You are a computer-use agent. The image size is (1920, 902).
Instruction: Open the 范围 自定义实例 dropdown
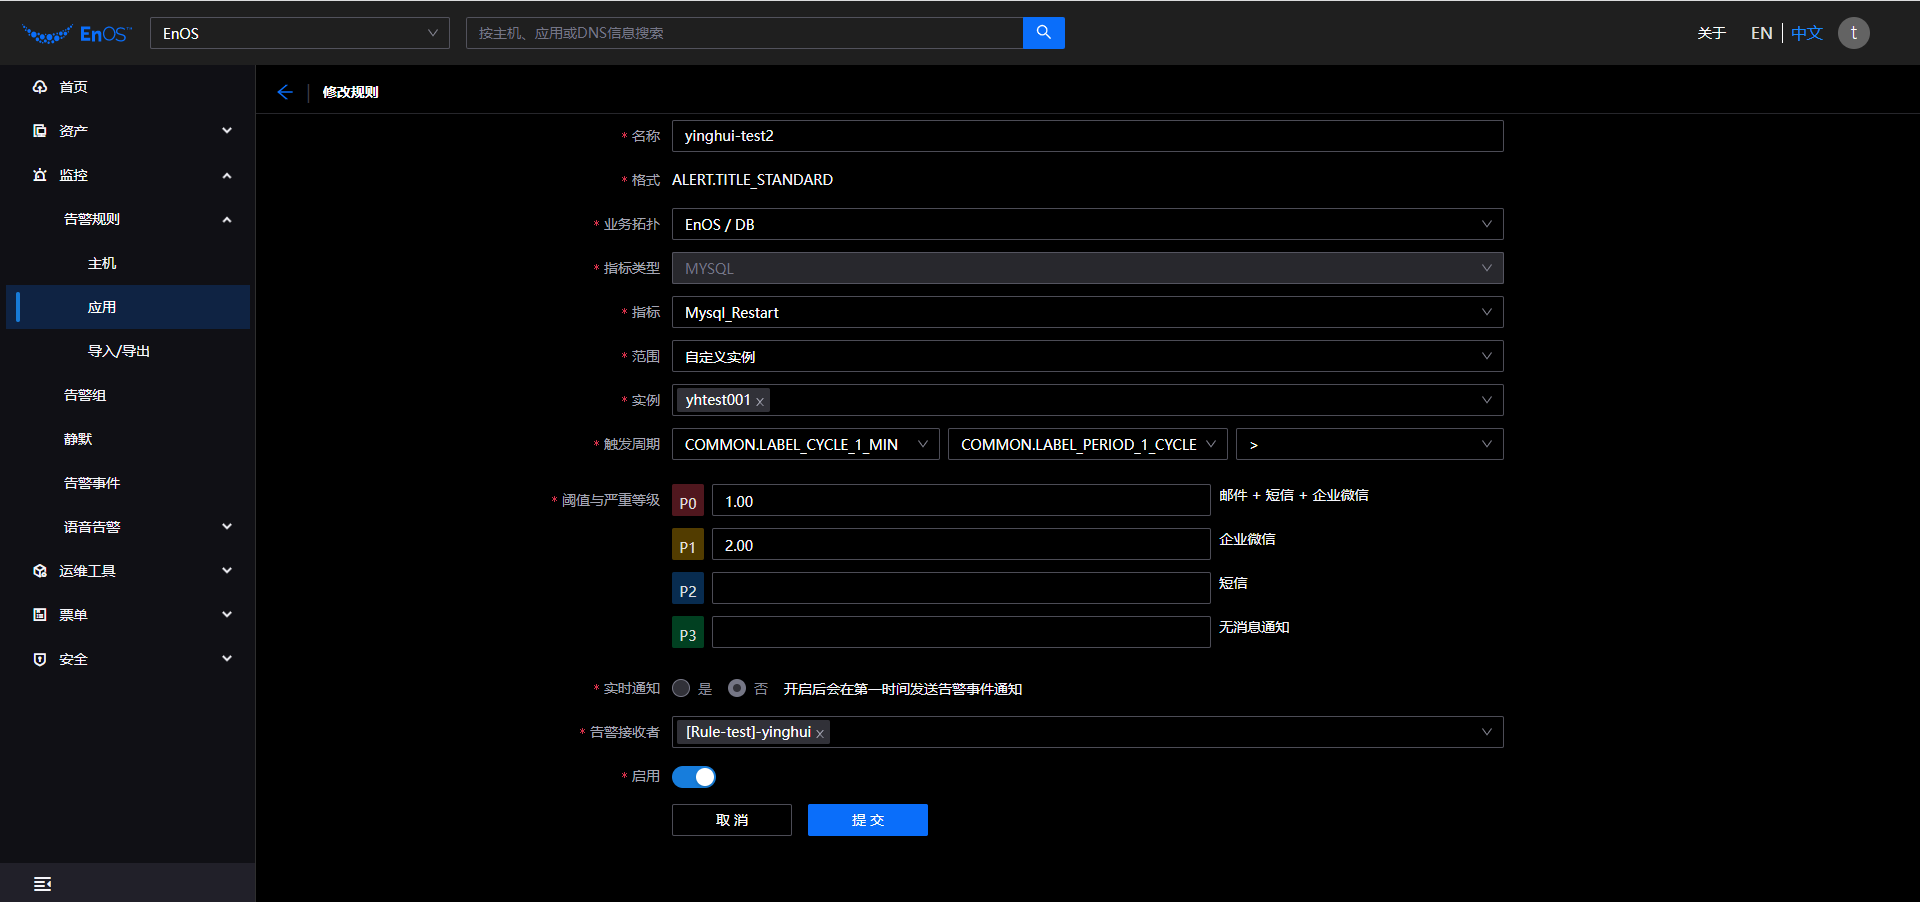pyautogui.click(x=1087, y=356)
